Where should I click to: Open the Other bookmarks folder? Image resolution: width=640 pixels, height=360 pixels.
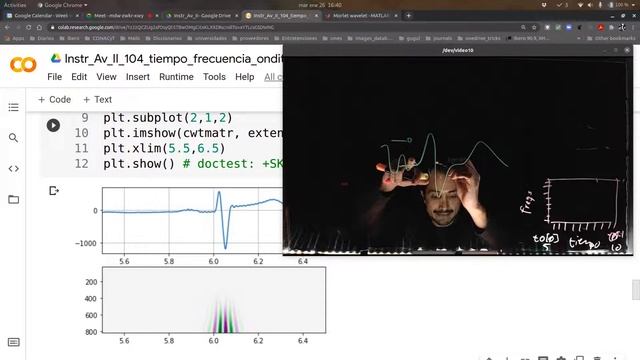[611, 38]
